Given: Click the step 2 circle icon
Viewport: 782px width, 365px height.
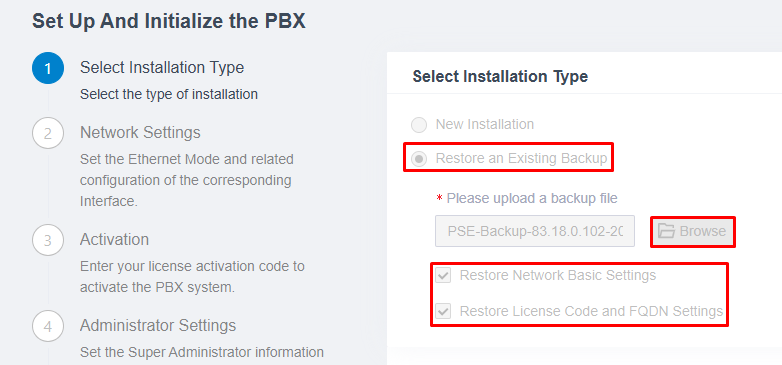Looking at the screenshot, I should pos(48,133).
